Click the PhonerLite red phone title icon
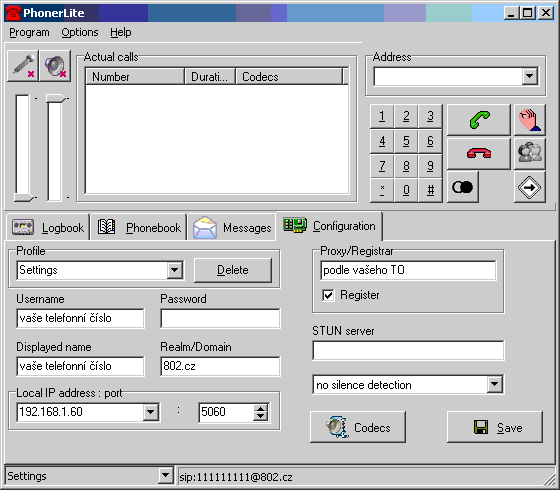The image size is (560, 490). tap(13, 13)
